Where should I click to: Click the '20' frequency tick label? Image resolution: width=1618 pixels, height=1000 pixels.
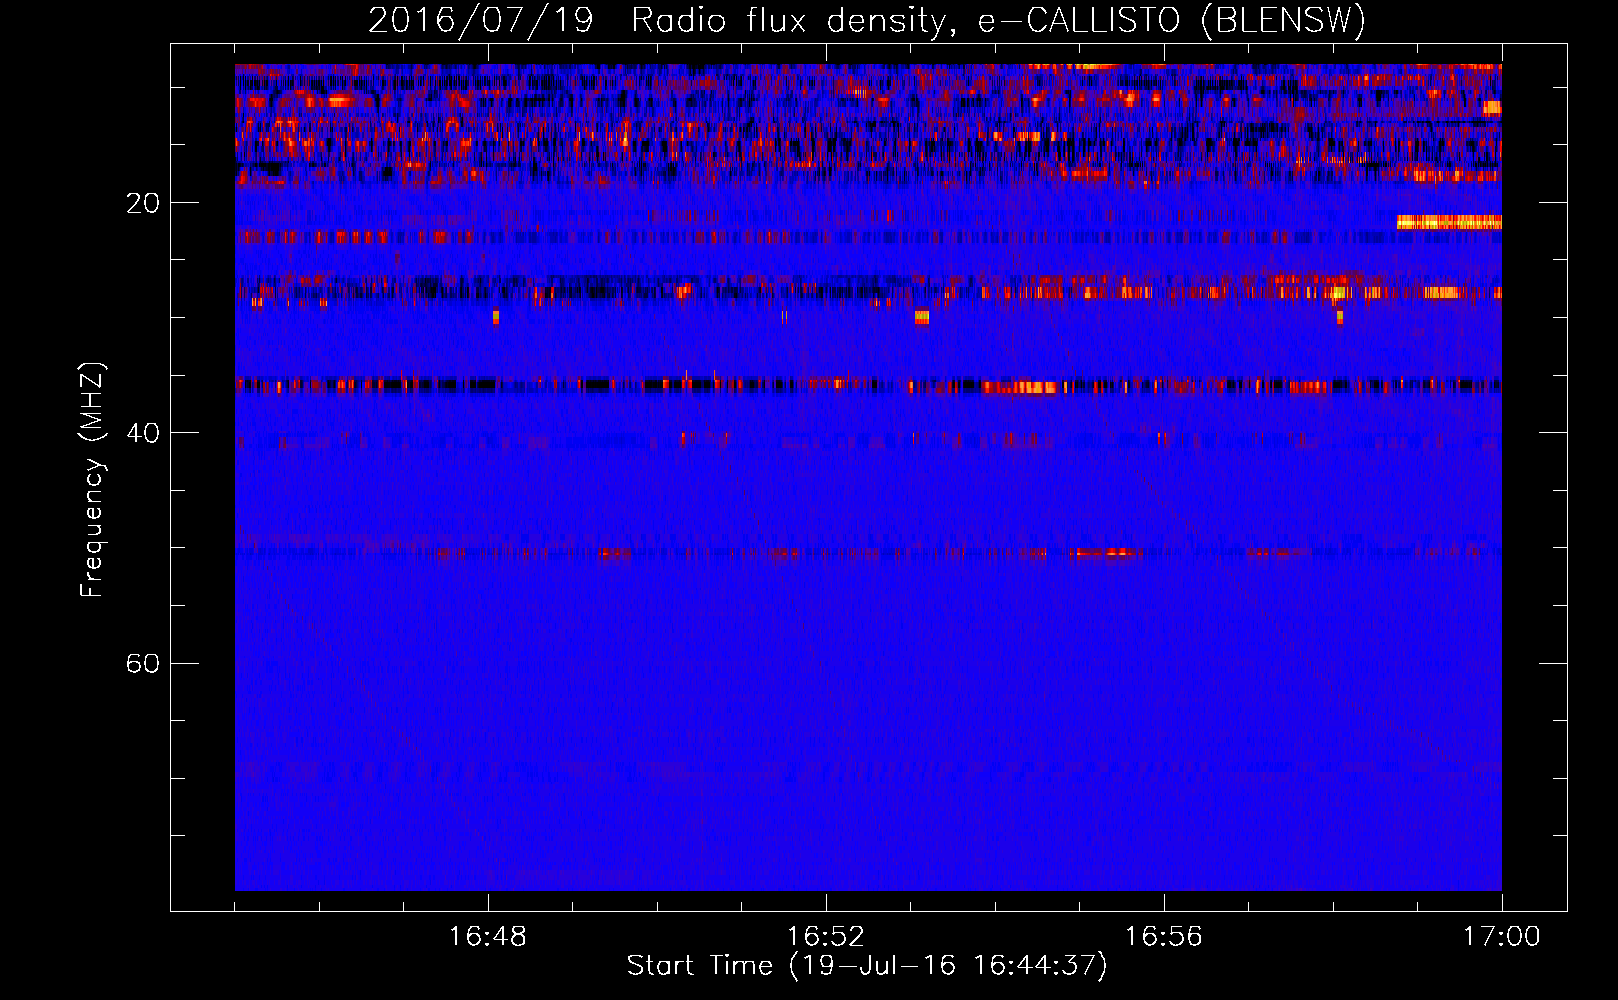click(x=142, y=203)
